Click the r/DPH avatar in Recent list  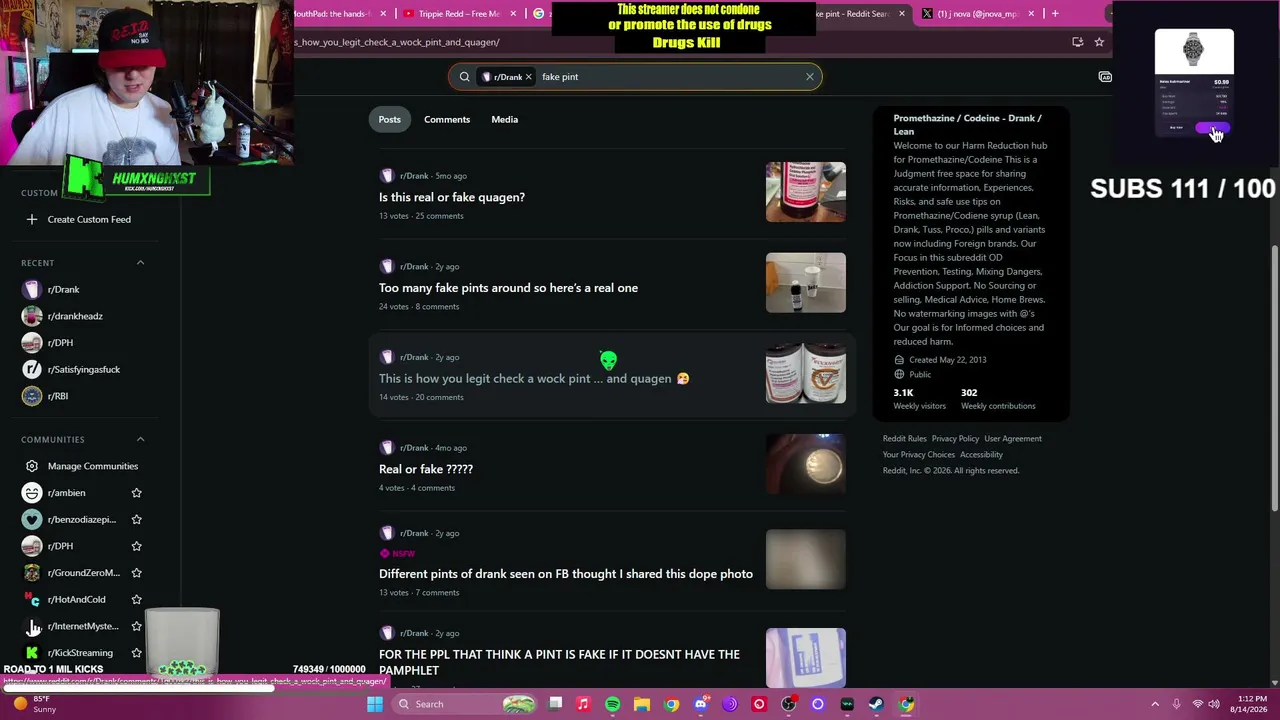coord(32,343)
